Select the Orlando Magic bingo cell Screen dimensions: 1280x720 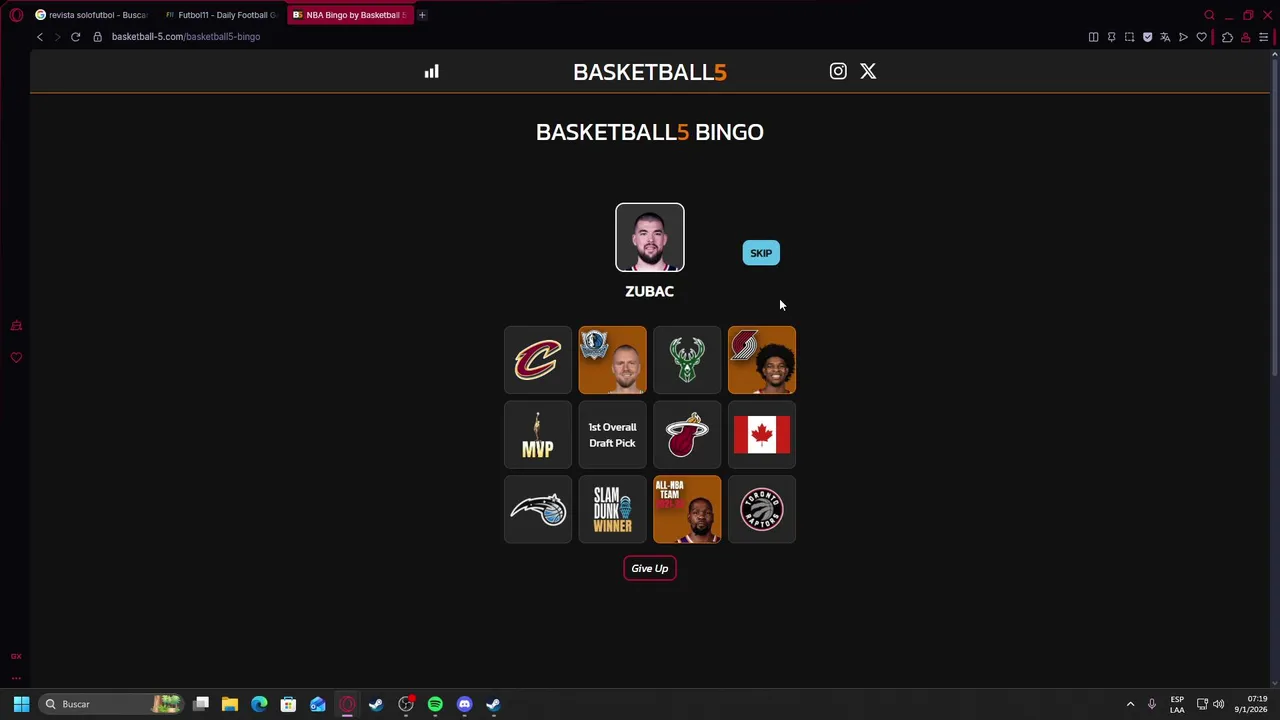[538, 510]
